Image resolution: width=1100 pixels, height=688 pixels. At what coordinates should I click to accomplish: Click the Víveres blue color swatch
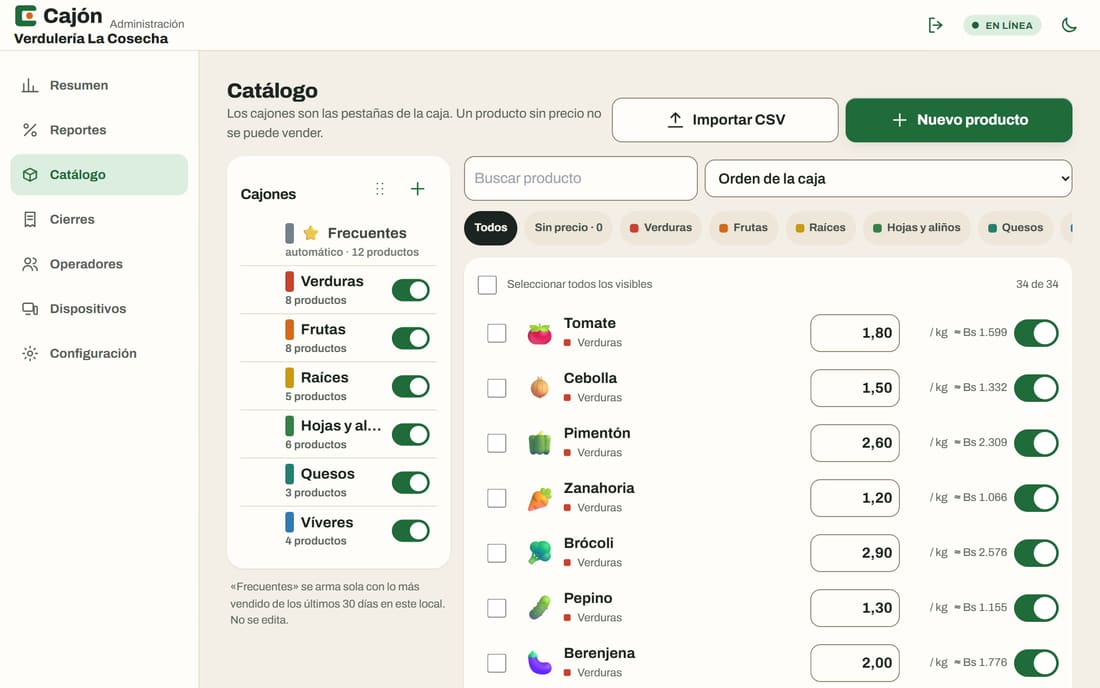[289, 522]
